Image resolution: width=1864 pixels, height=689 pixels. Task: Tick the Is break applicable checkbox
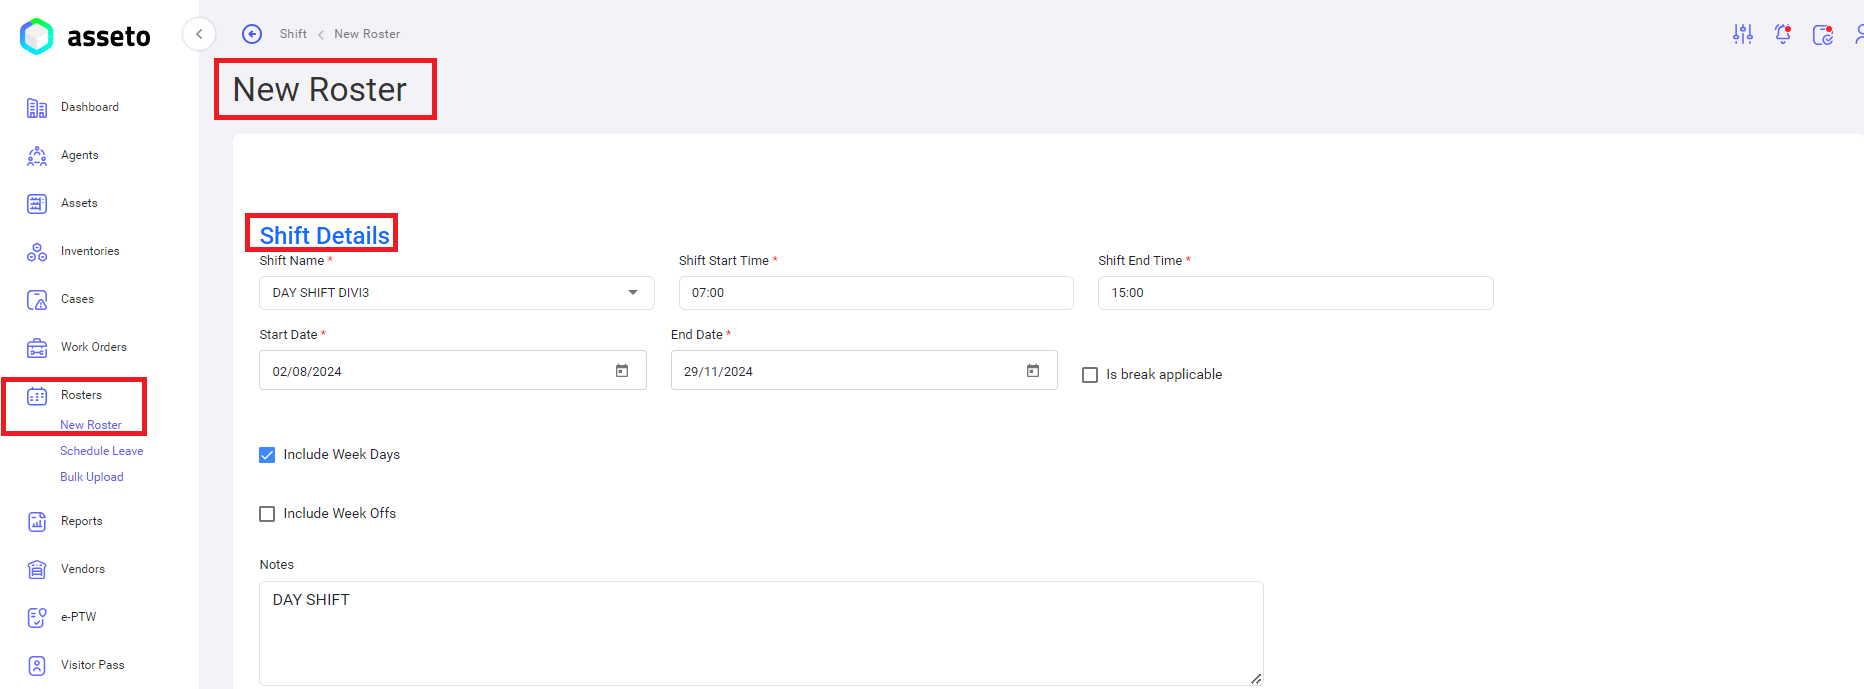point(1090,375)
